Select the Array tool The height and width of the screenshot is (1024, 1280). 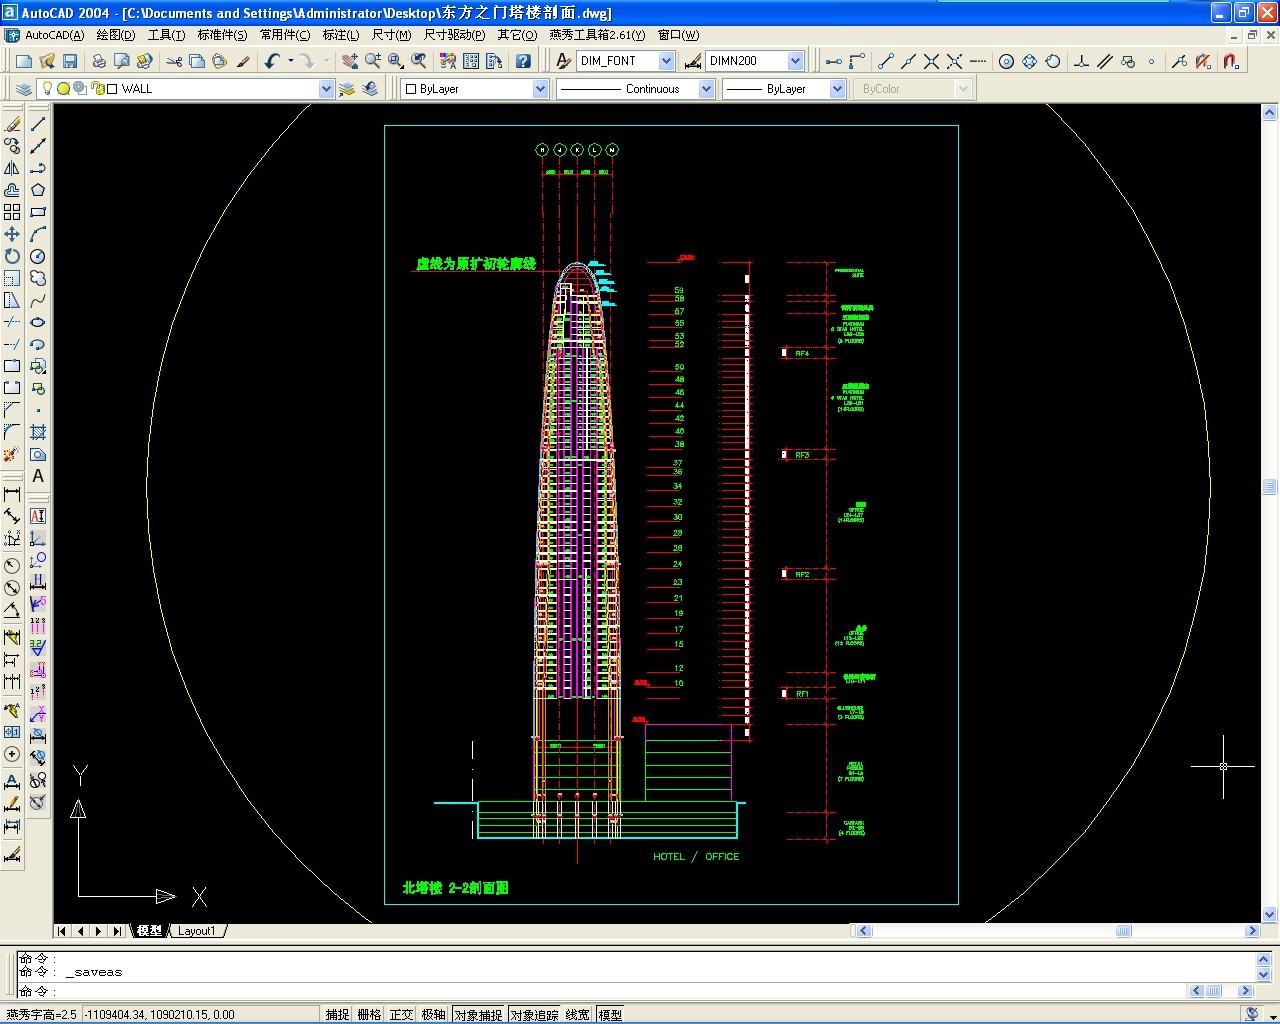coord(12,212)
